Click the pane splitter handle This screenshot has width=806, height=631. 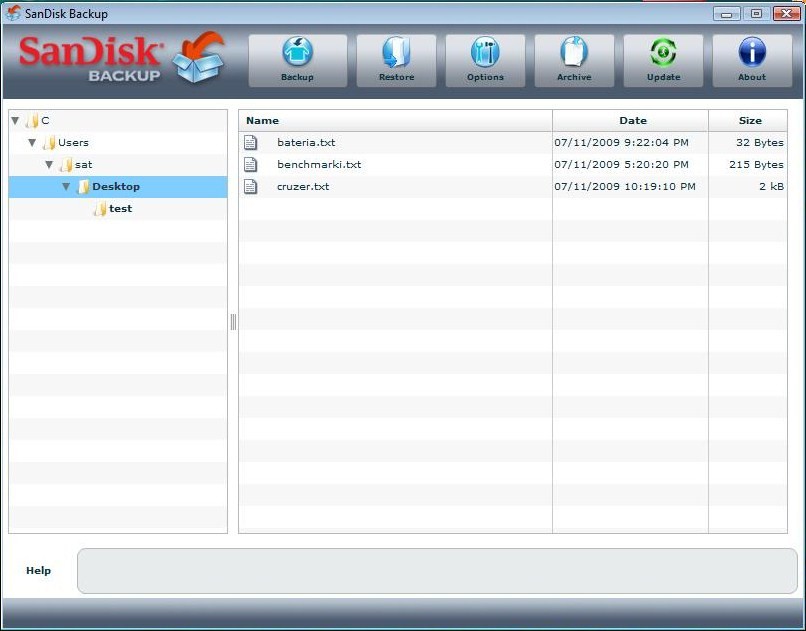[x=233, y=322]
